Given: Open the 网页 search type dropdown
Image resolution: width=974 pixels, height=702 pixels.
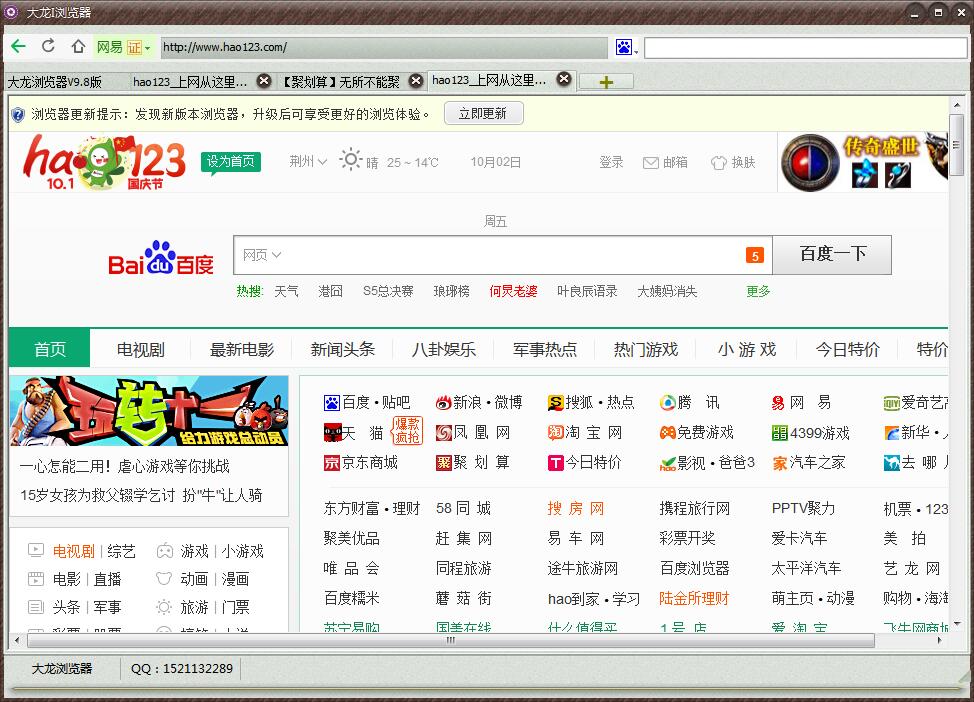Looking at the screenshot, I should (262, 255).
